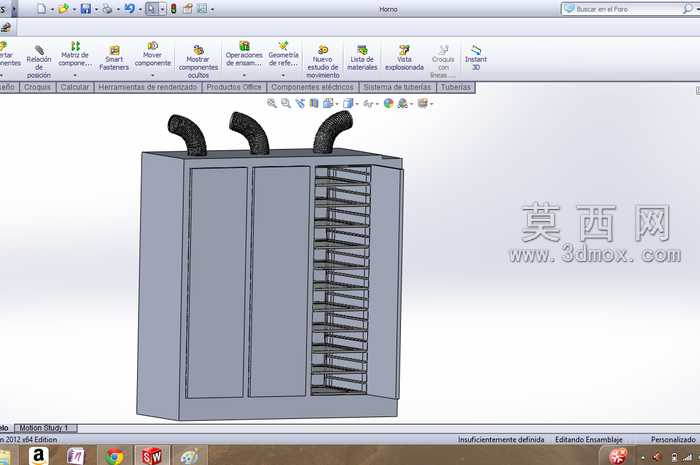Switch to the Tuberías tab
Screen dimensions: 700x465
point(456,87)
